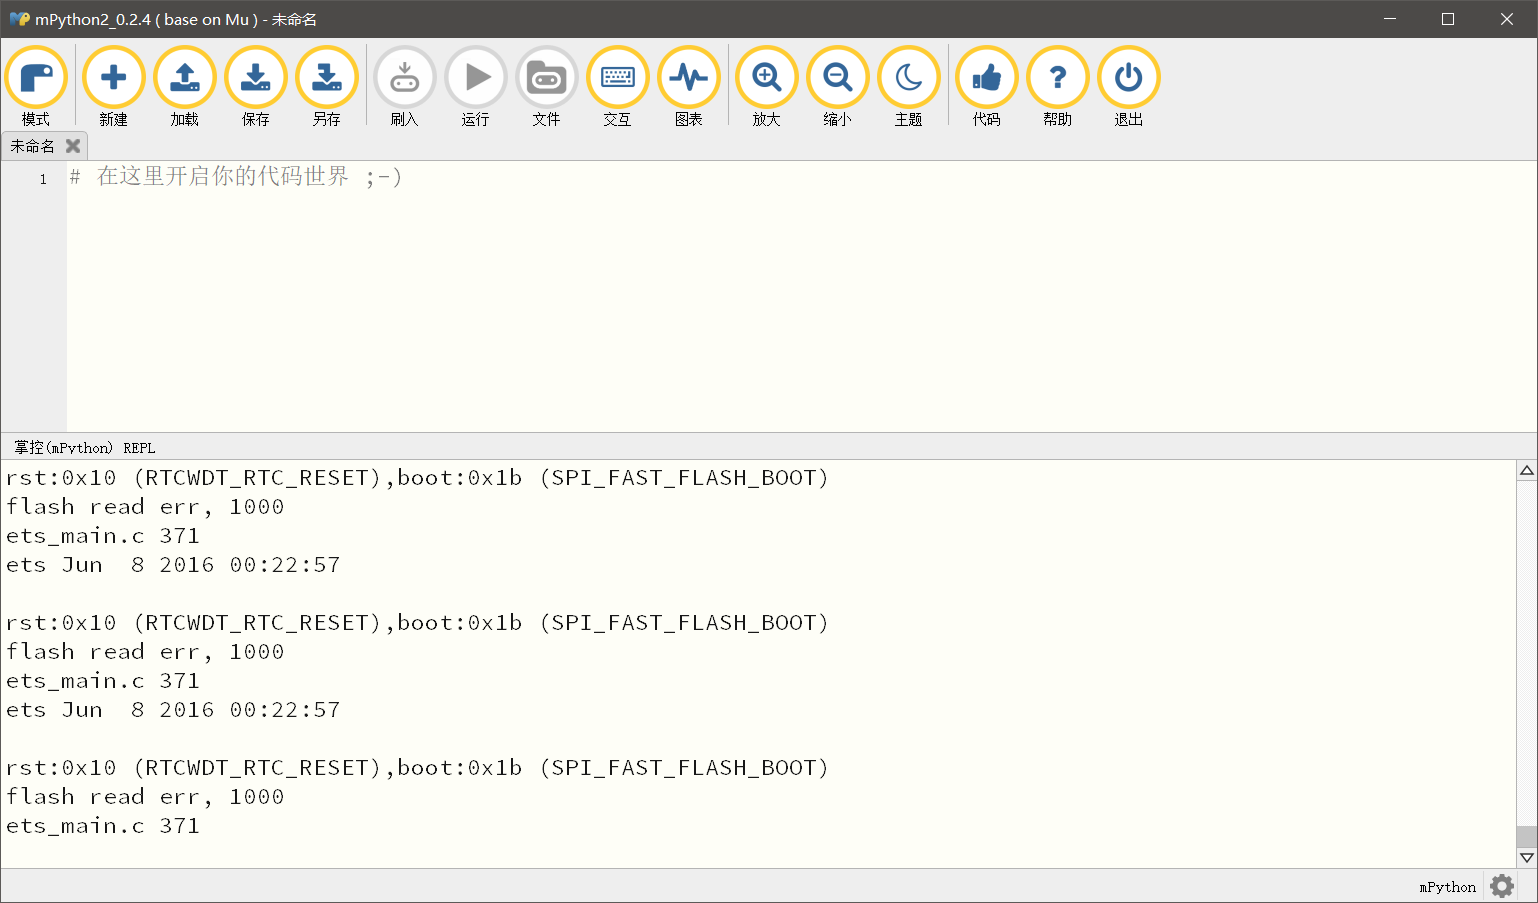Open the 文件 file manager
Viewport: 1538px width, 903px height.
tap(547, 87)
